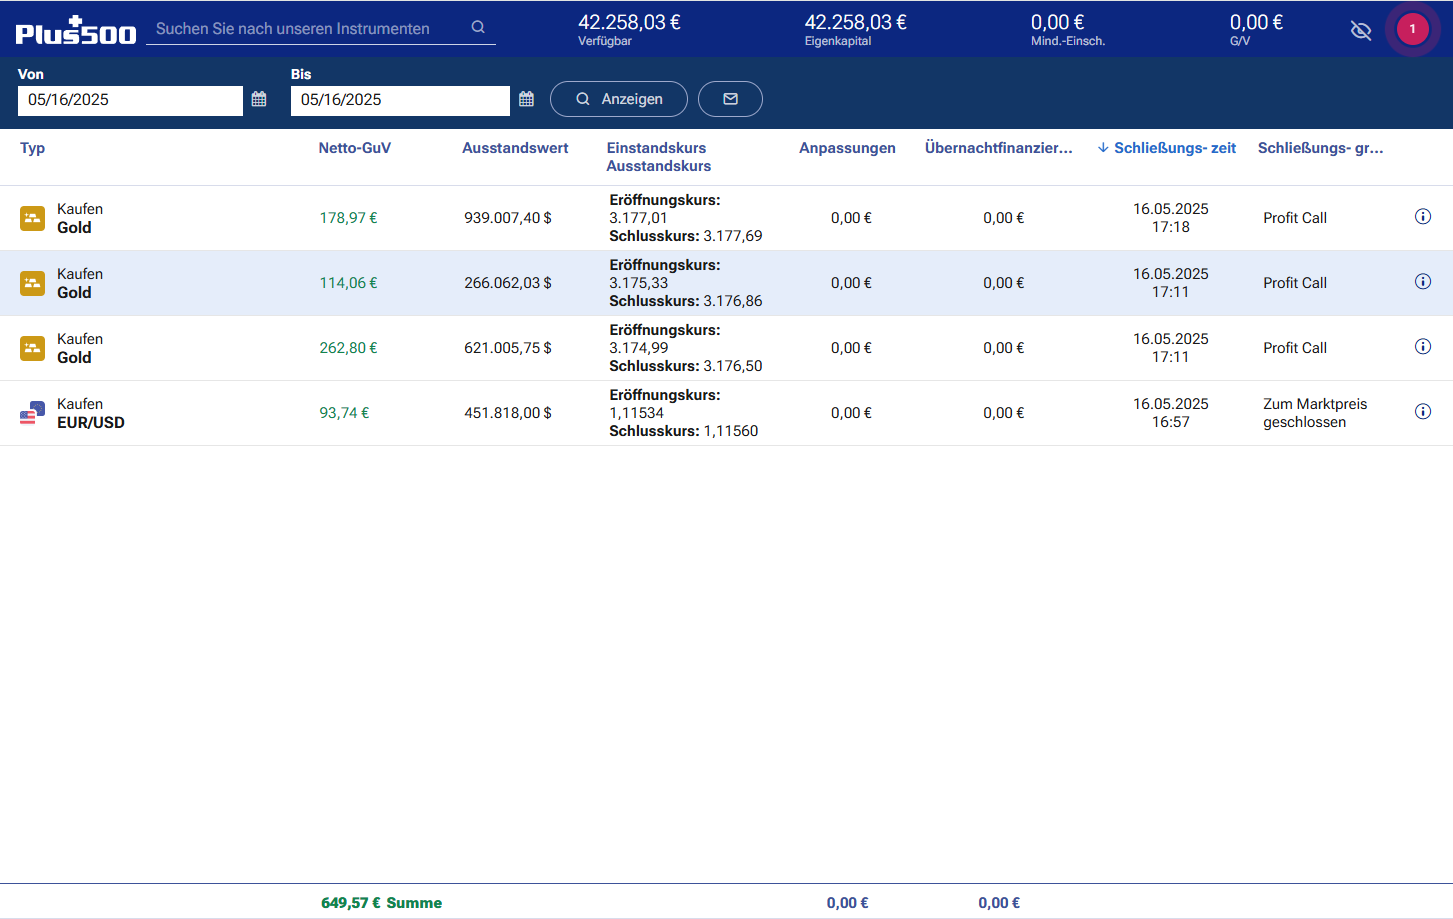
Task: Click the Anzeigen button
Action: pos(619,99)
